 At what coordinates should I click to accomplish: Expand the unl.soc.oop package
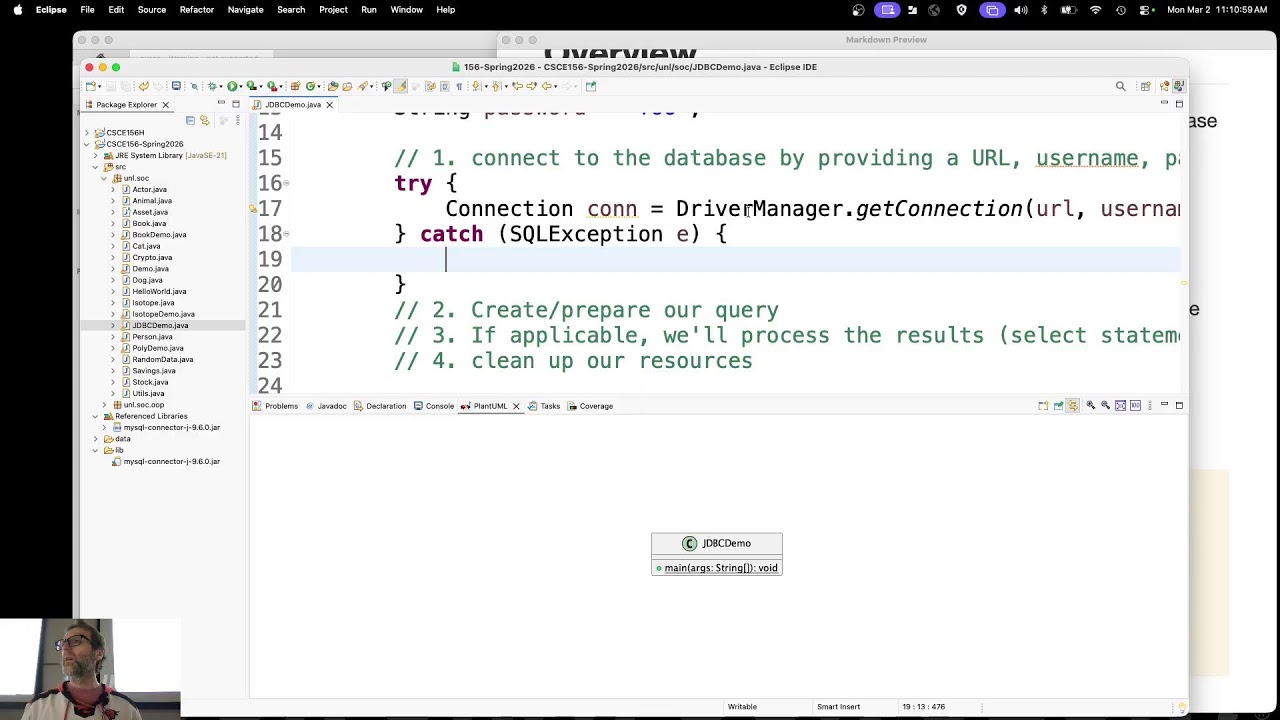(x=104, y=405)
